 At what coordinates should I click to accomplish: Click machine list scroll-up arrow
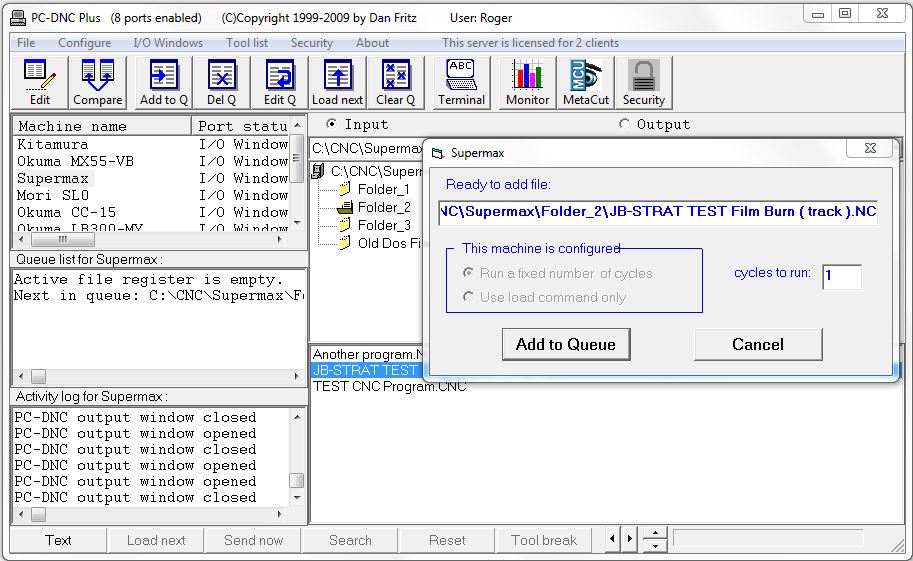point(297,125)
